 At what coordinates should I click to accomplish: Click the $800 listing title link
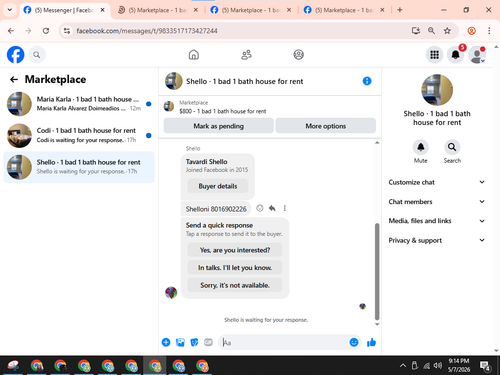click(223, 111)
